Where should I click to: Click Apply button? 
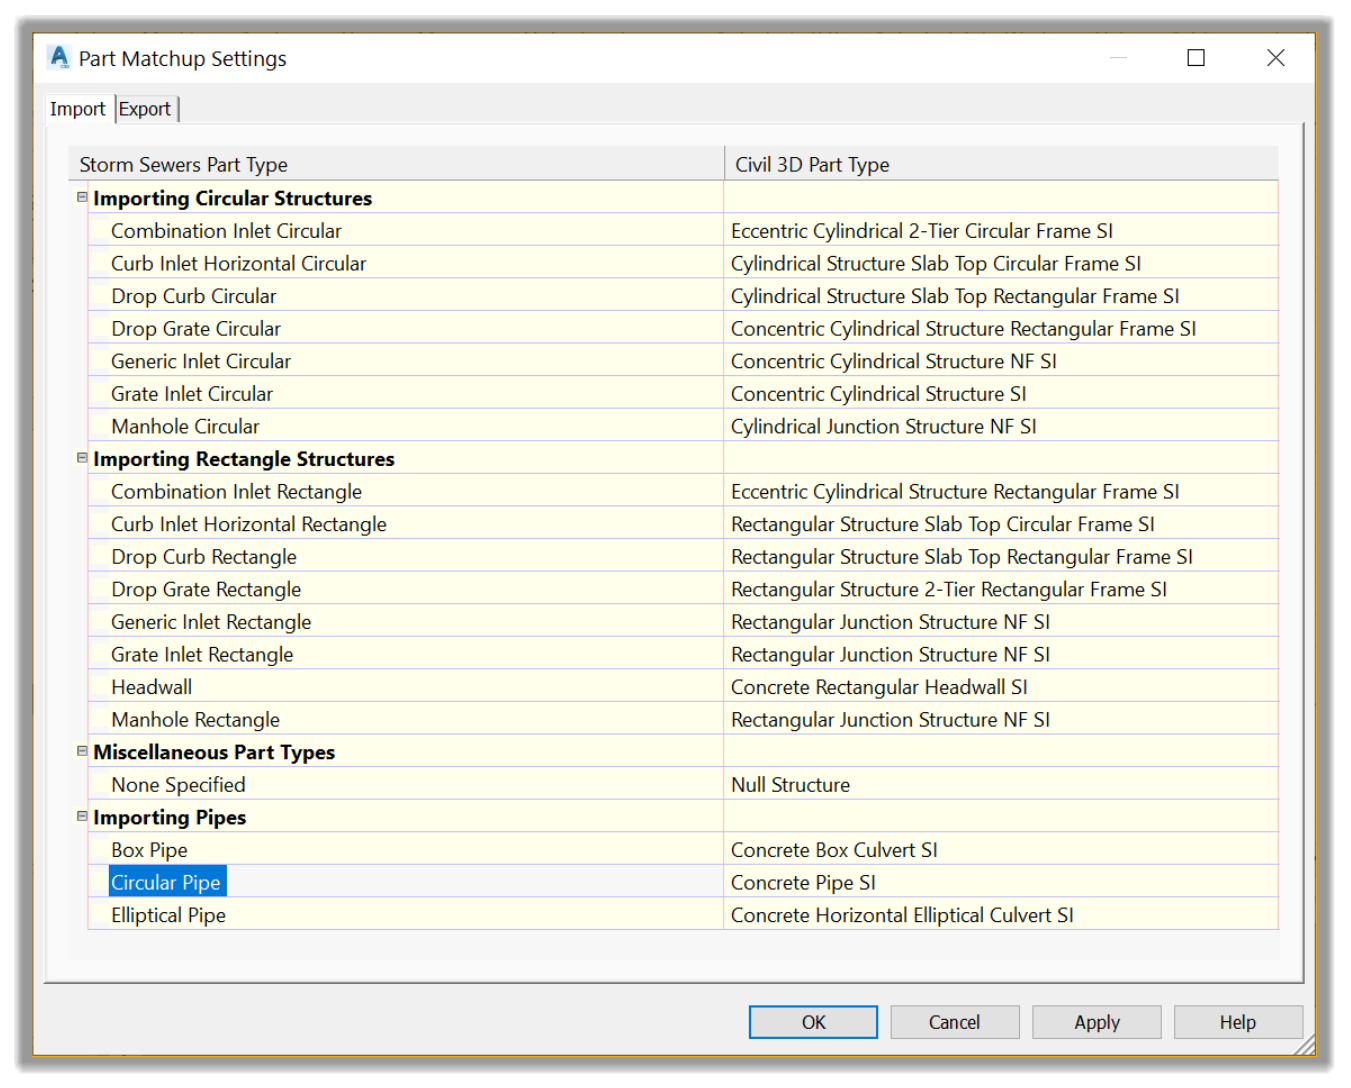pos(1096,1022)
